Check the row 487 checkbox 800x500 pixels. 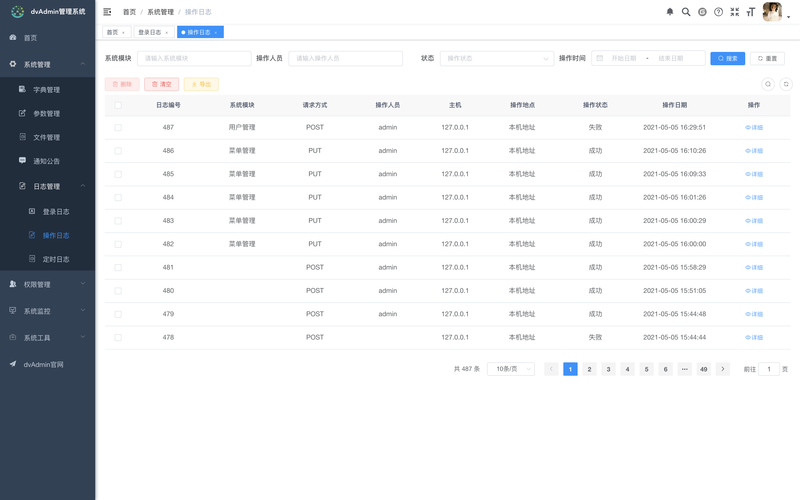(x=118, y=128)
